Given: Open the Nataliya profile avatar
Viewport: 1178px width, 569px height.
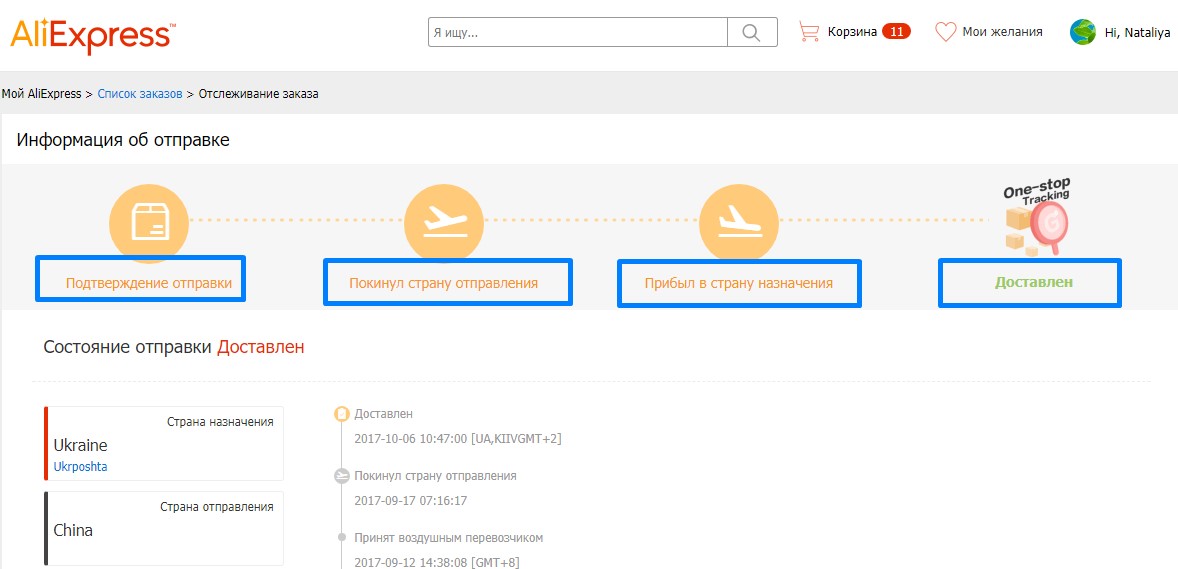Looking at the screenshot, I should click(1083, 32).
